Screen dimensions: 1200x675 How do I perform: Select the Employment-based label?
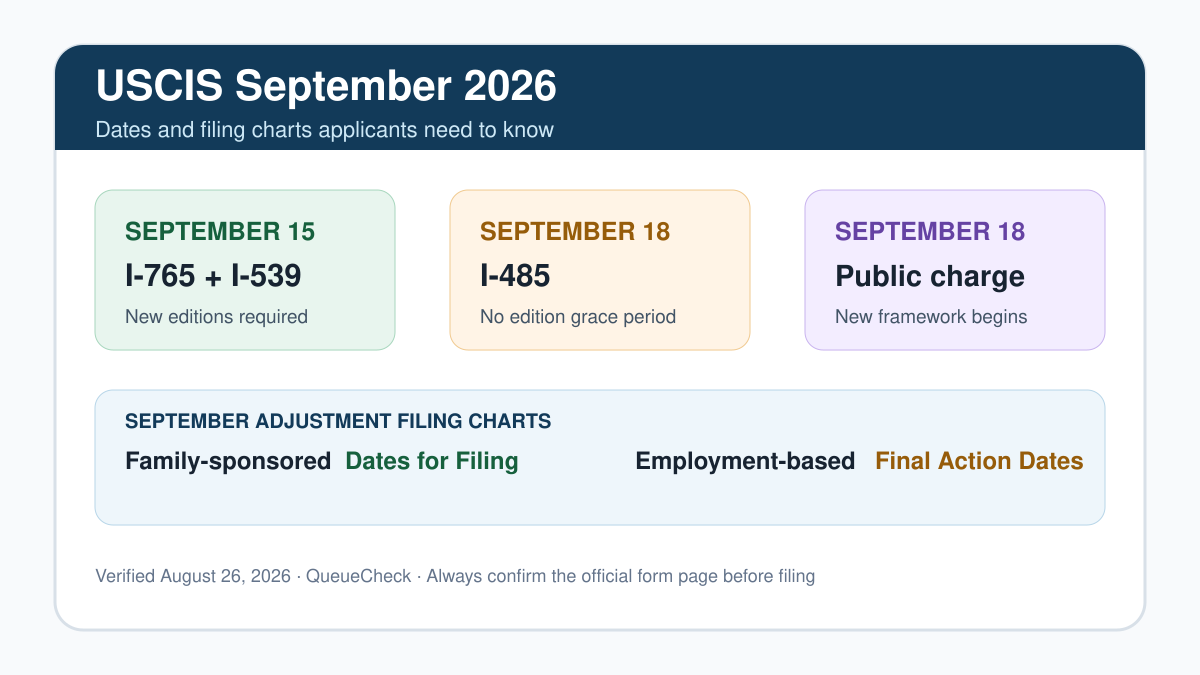pos(745,461)
